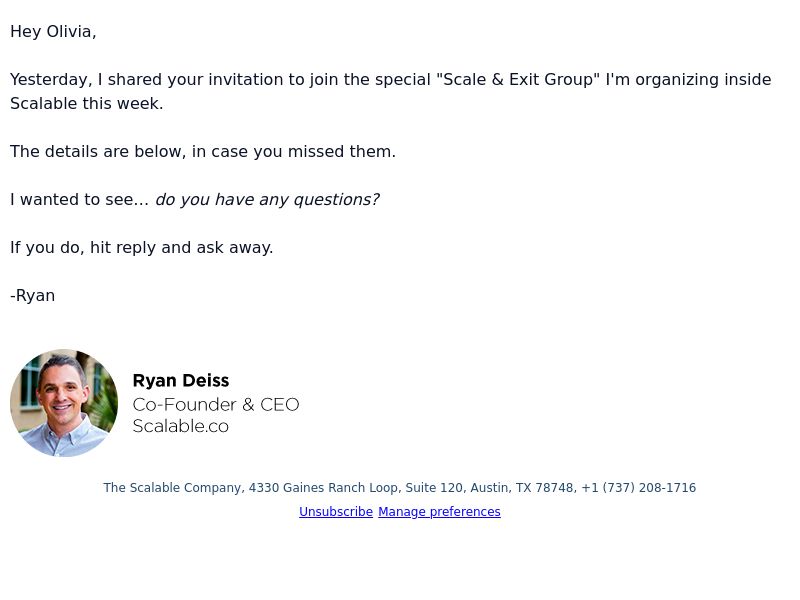Open the Manage preferences link

point(439,512)
